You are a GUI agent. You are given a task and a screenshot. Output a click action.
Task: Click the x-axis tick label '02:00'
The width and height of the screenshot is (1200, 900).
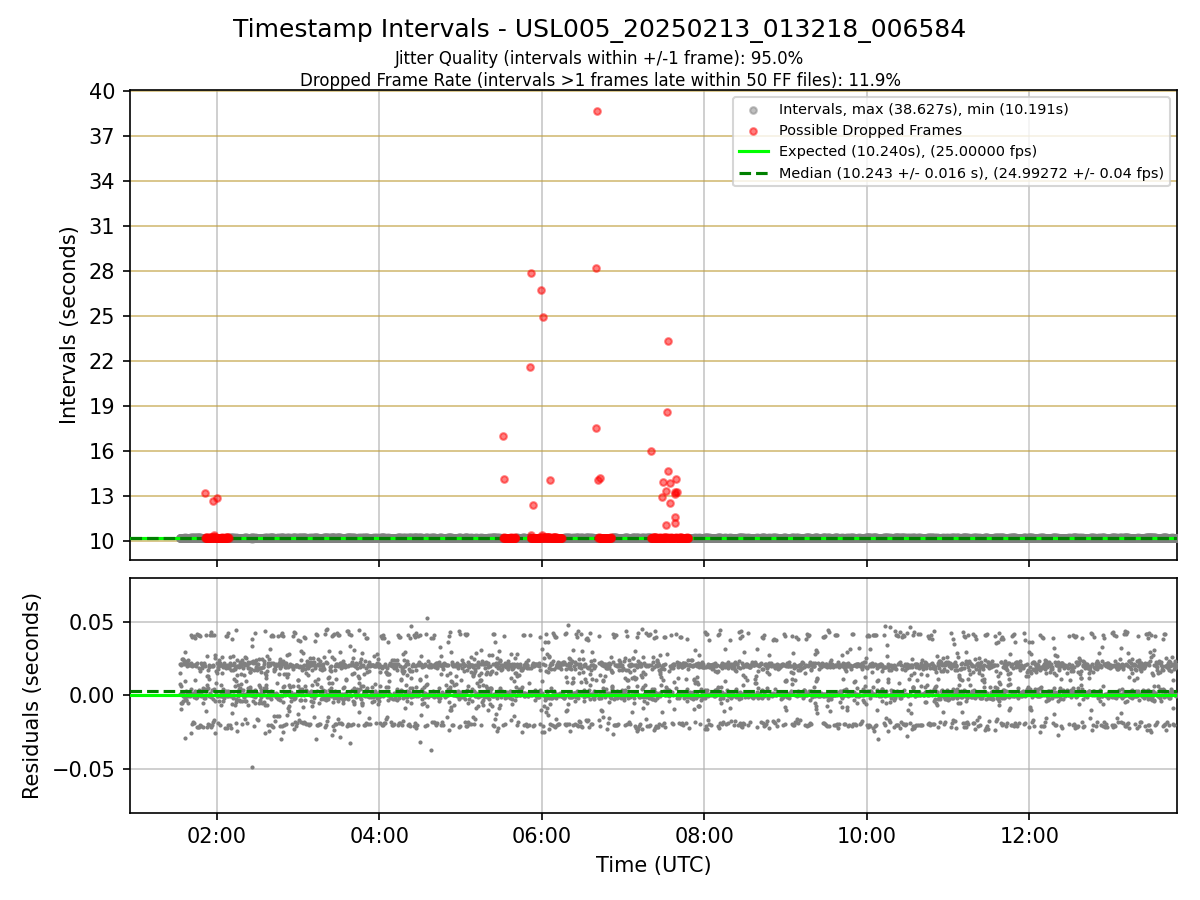[x=217, y=834]
